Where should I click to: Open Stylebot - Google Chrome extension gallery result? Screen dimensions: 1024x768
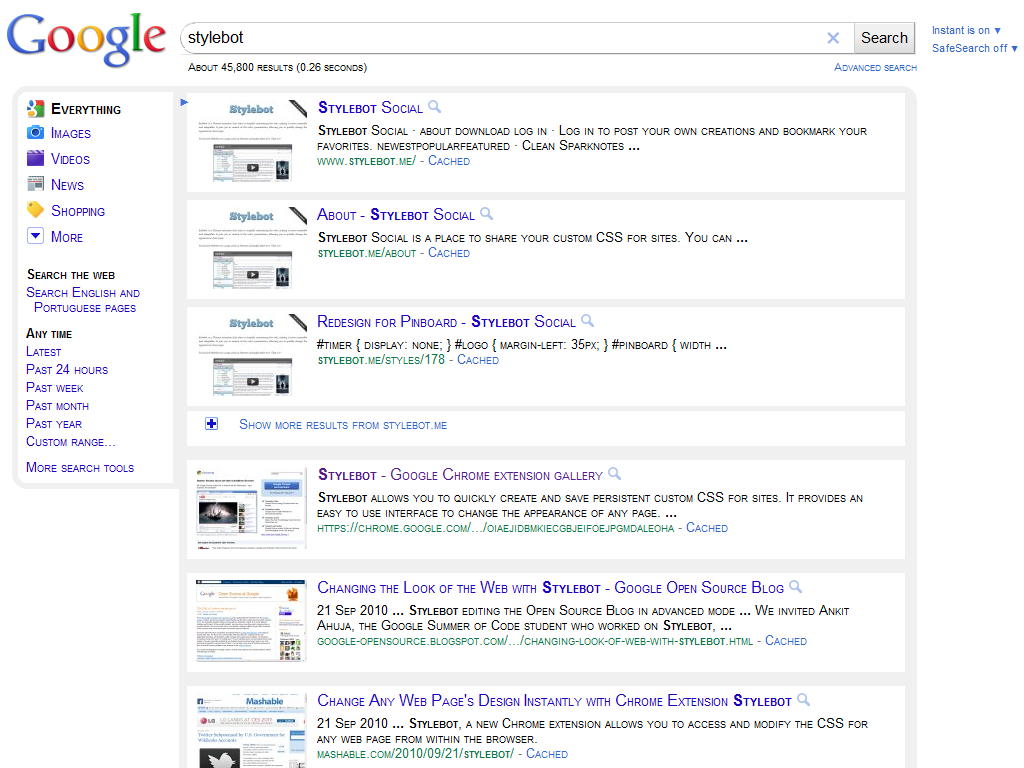tap(460, 475)
